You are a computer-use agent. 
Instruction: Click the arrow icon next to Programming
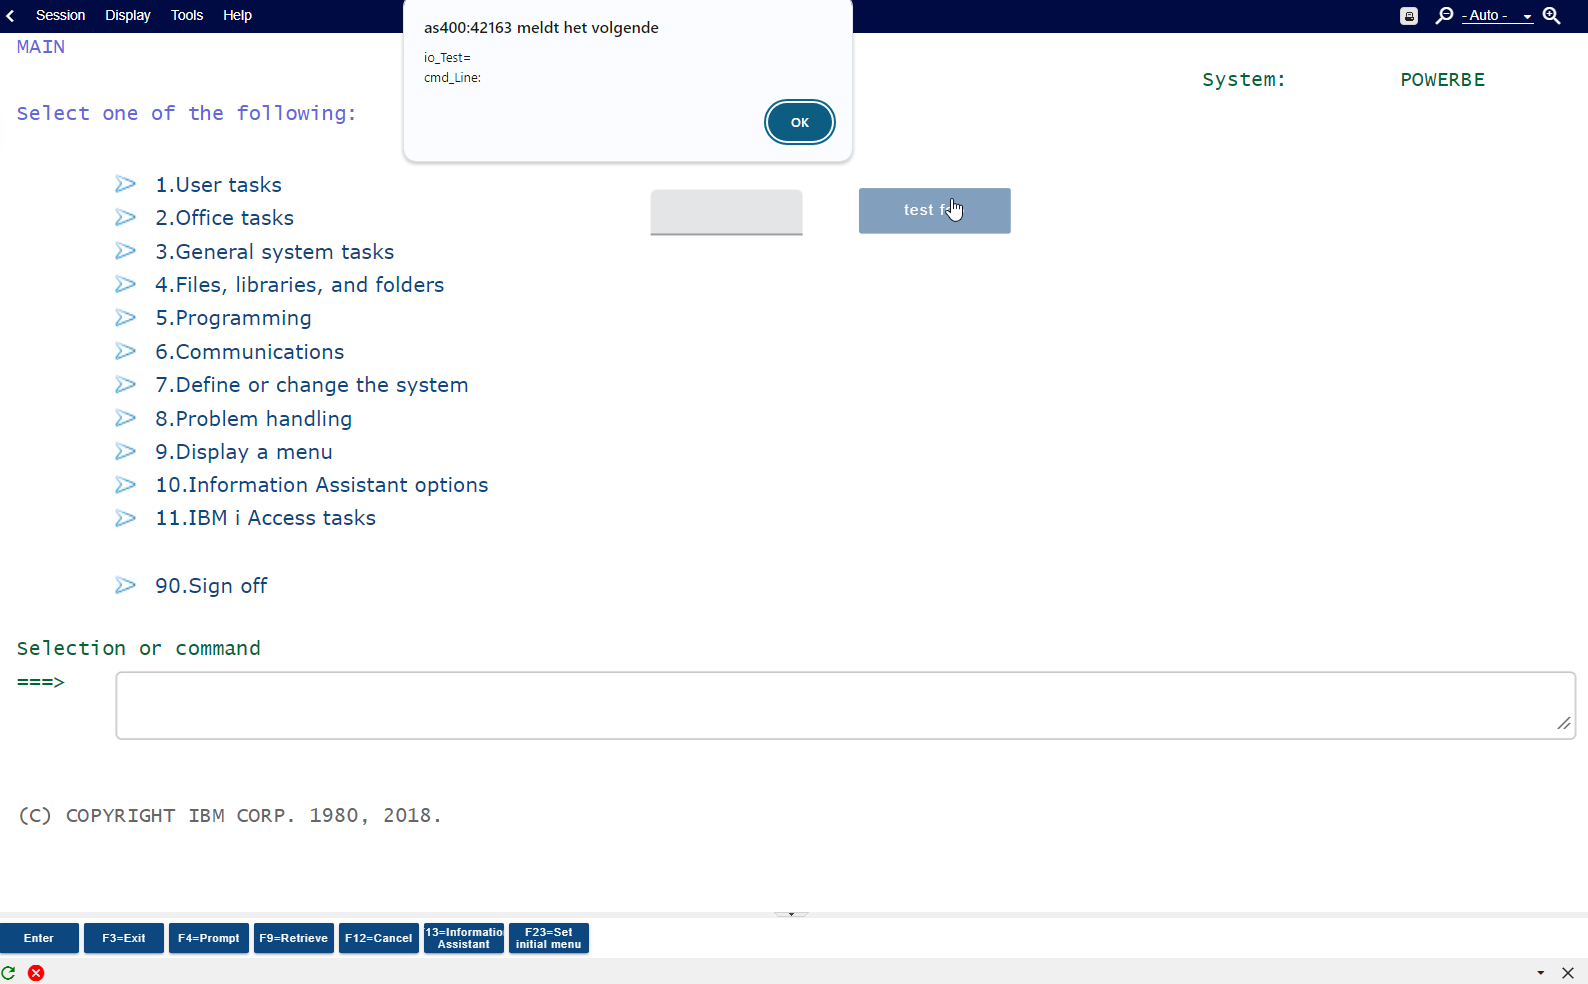click(125, 318)
